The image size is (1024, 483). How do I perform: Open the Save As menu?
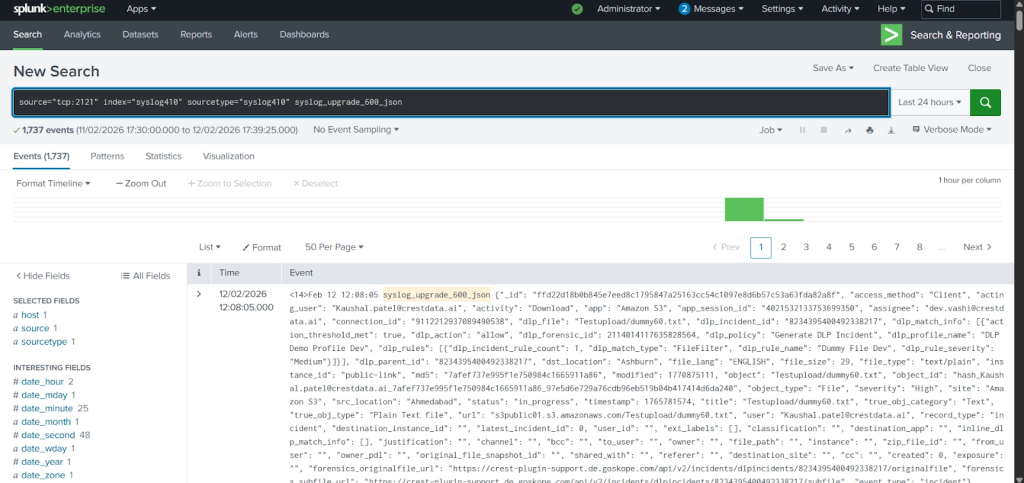(833, 68)
